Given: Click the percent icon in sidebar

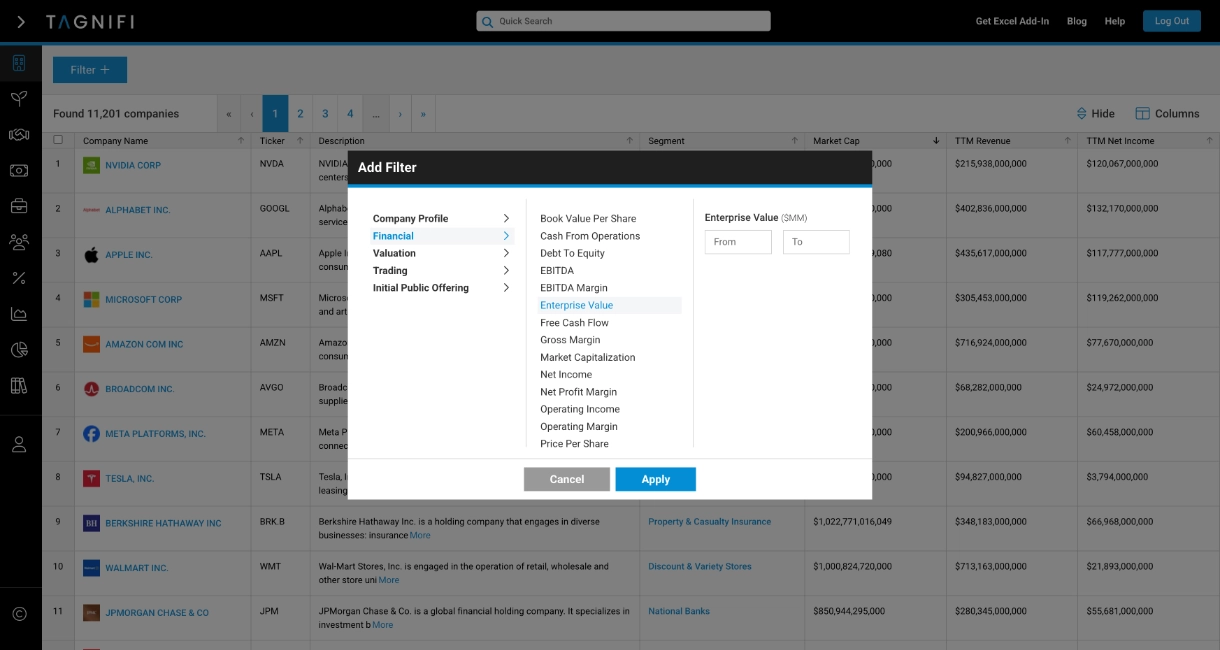Looking at the screenshot, I should pyautogui.click(x=19, y=278).
